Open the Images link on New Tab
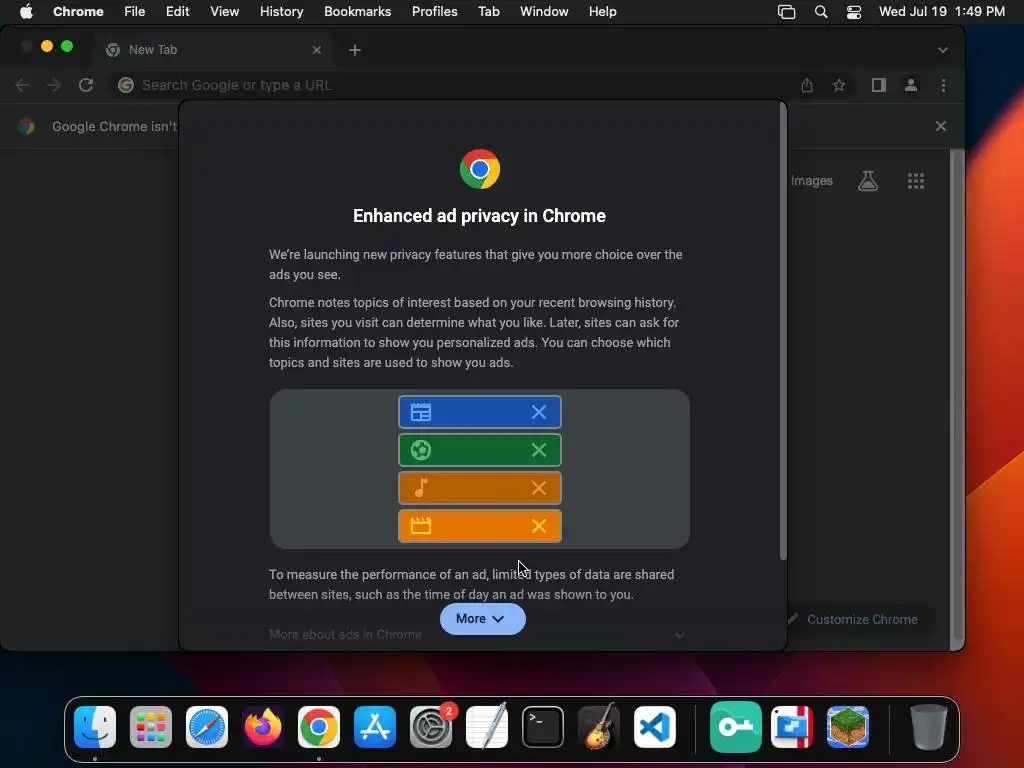 pos(811,180)
